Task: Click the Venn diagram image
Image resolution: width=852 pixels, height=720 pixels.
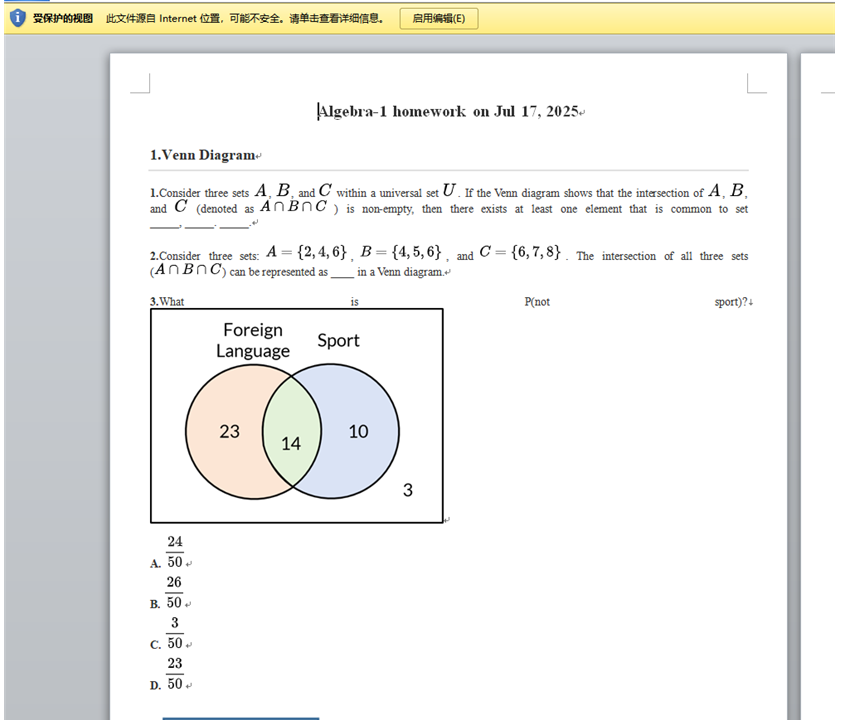Action: click(297, 416)
